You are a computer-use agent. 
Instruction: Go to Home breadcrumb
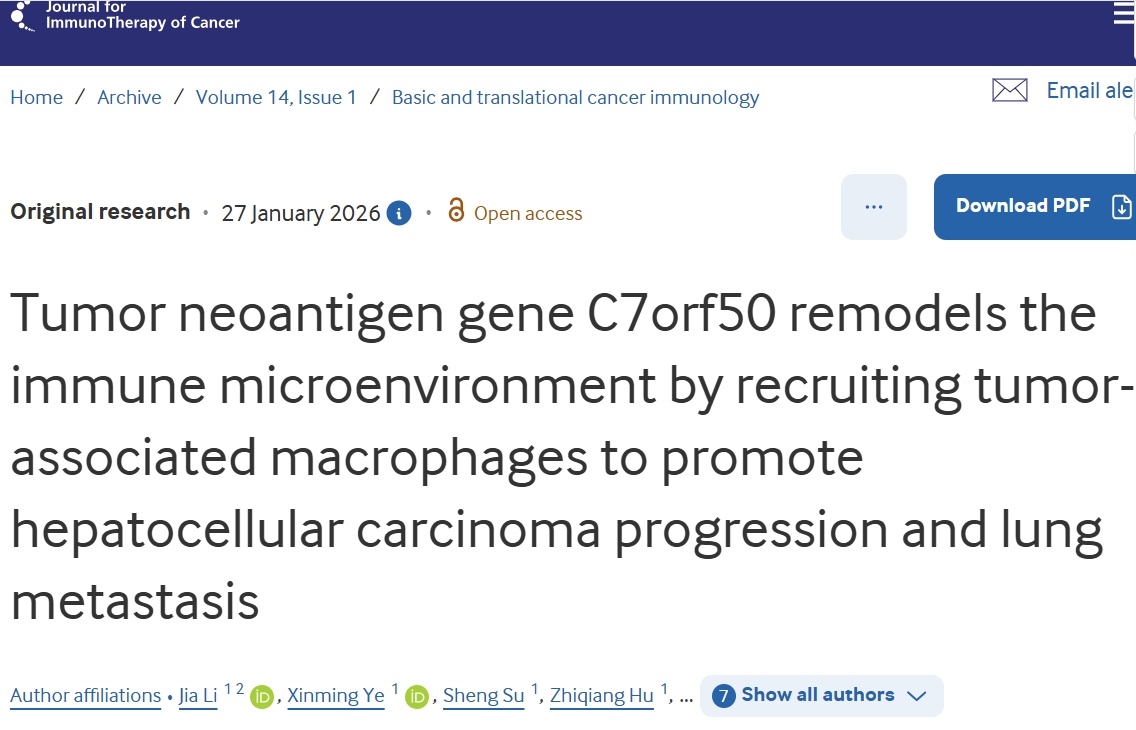click(36, 97)
